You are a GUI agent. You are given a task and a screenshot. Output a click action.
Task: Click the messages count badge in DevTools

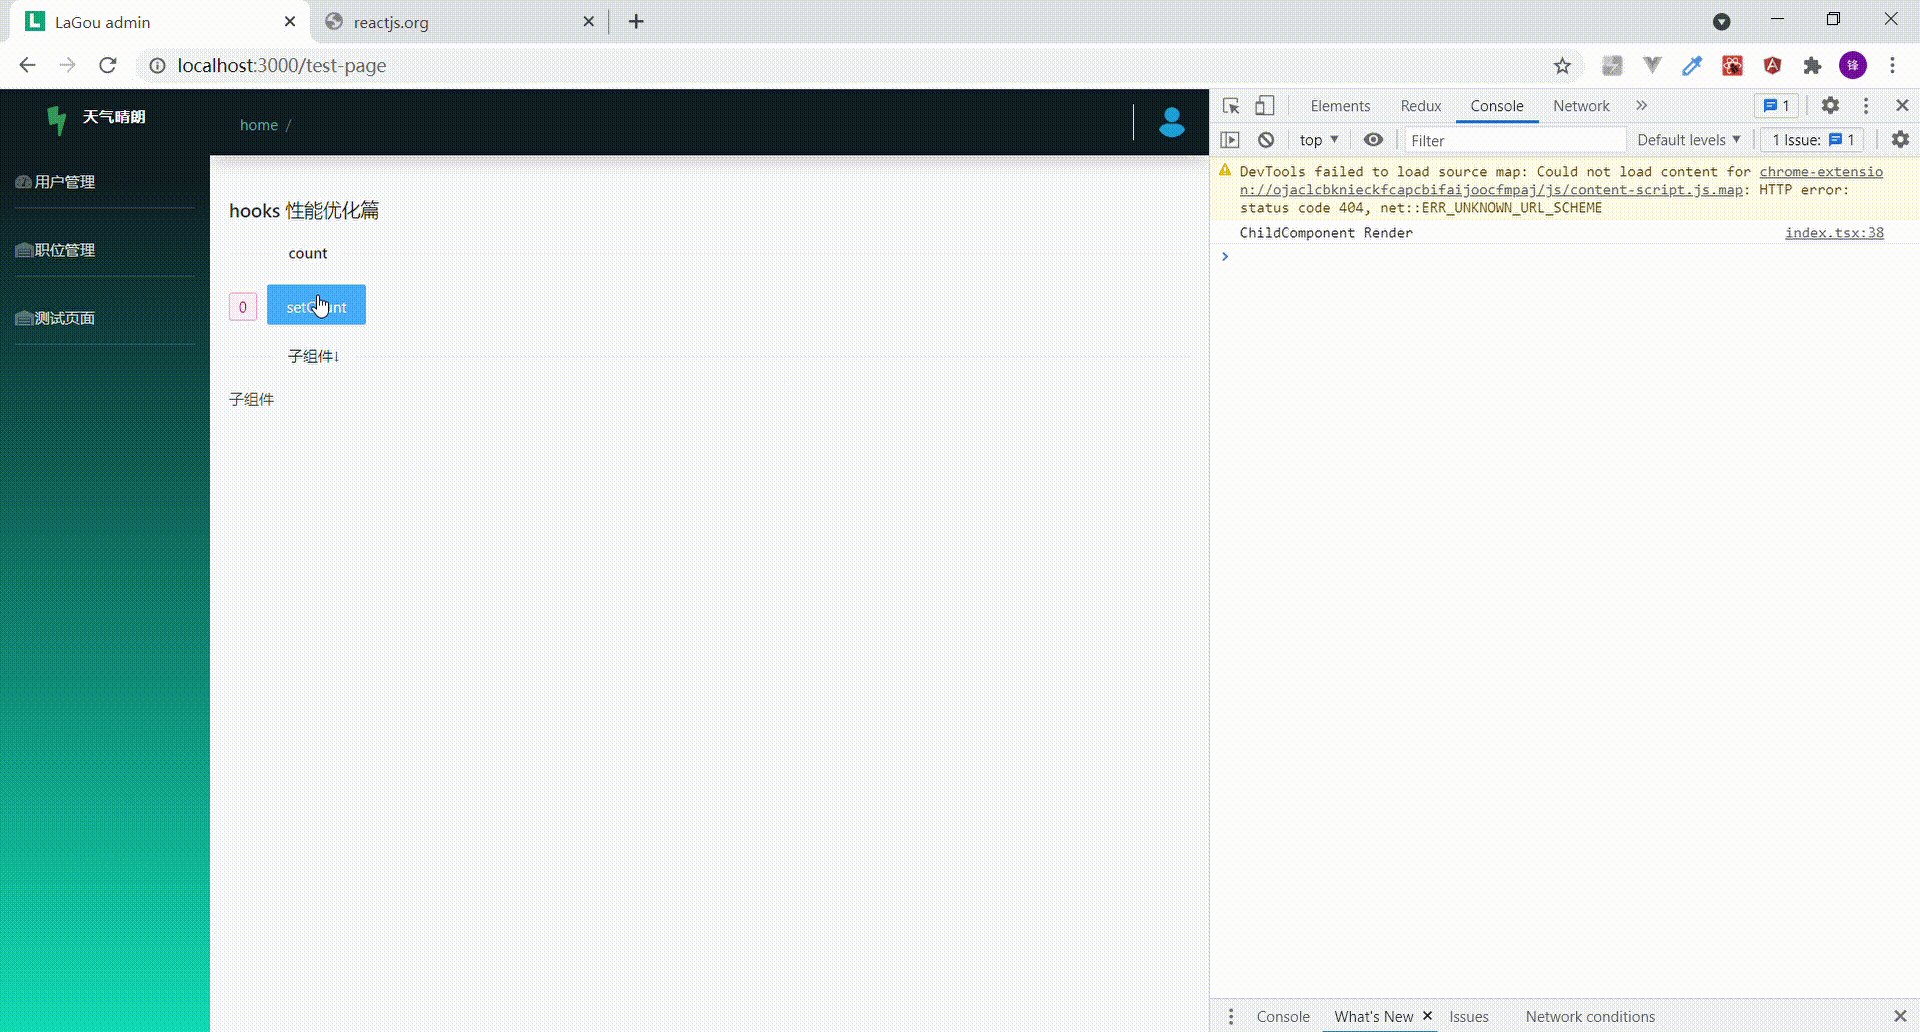tap(1777, 106)
